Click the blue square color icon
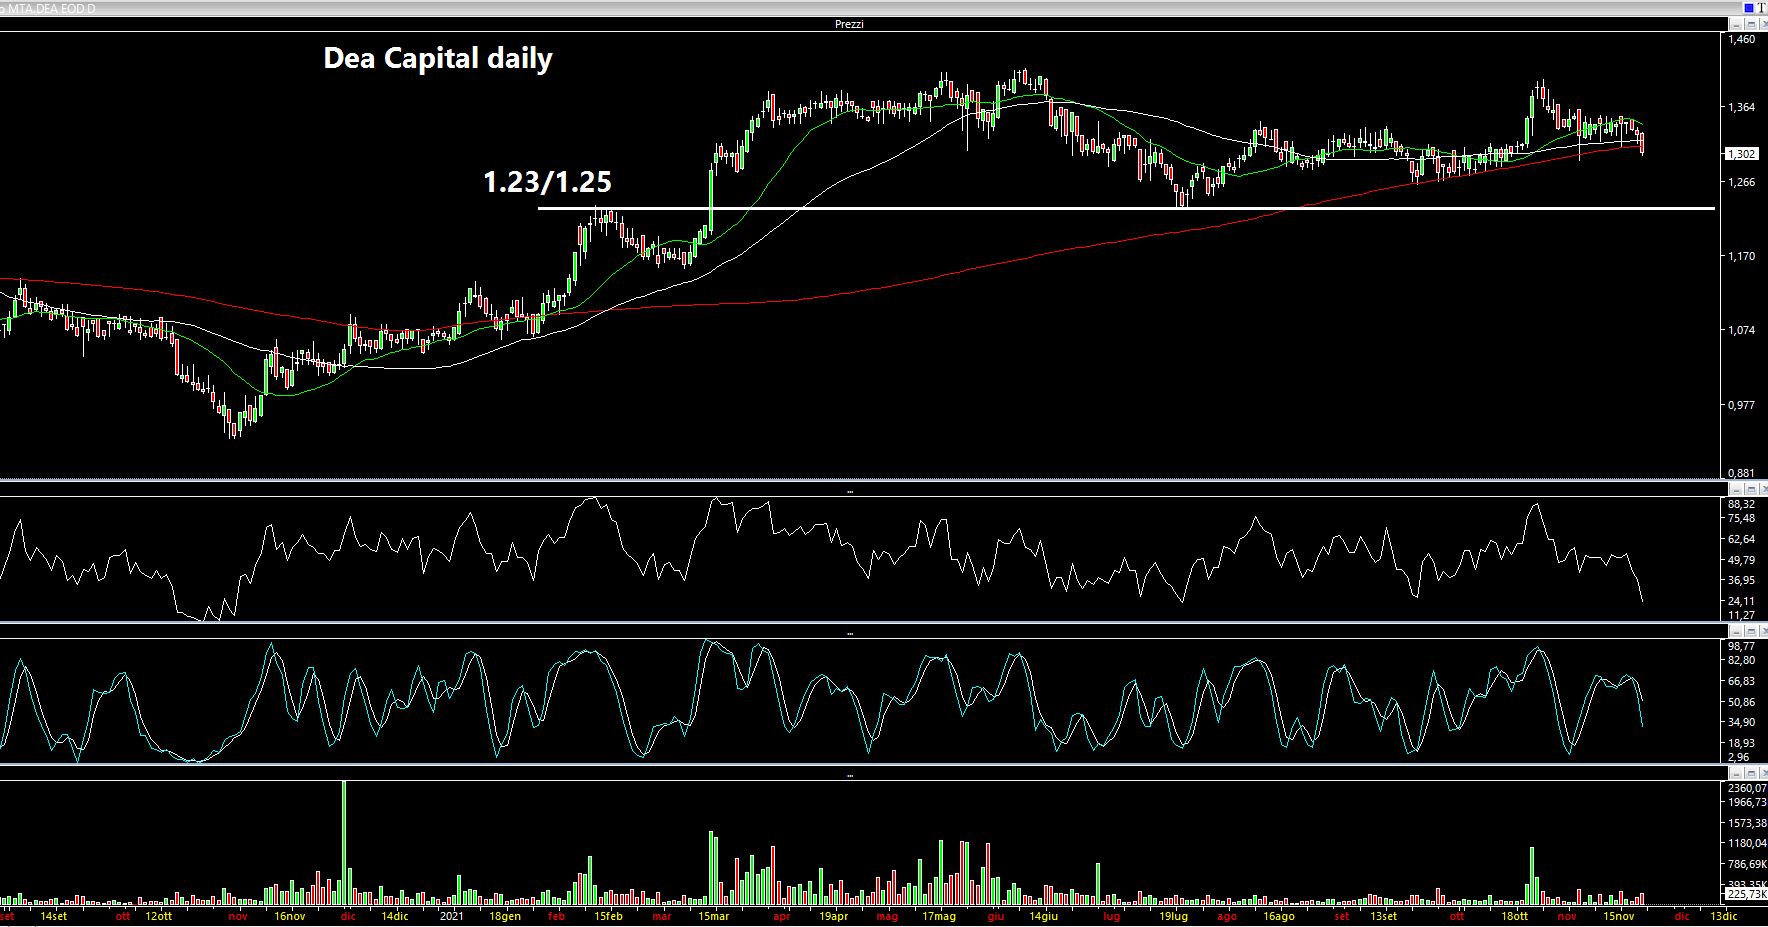Image resolution: width=1768 pixels, height=927 pixels. tap(1748, 8)
